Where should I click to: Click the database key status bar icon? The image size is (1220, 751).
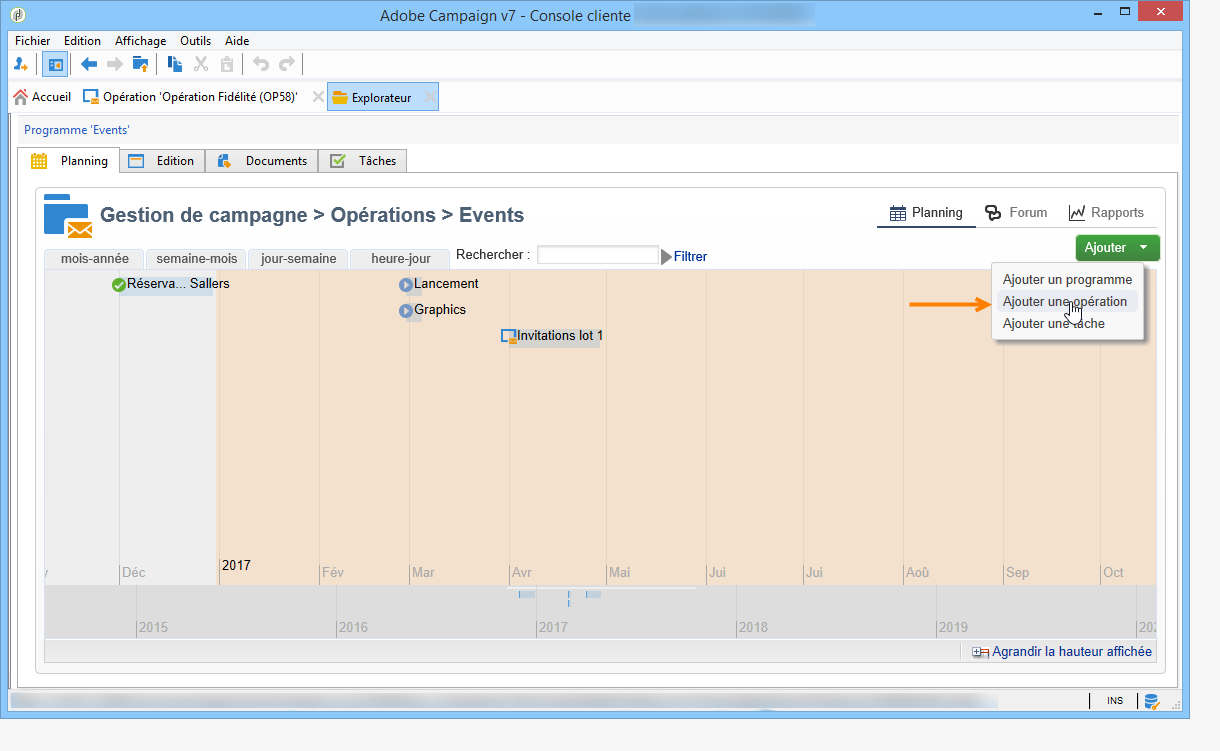[1152, 701]
